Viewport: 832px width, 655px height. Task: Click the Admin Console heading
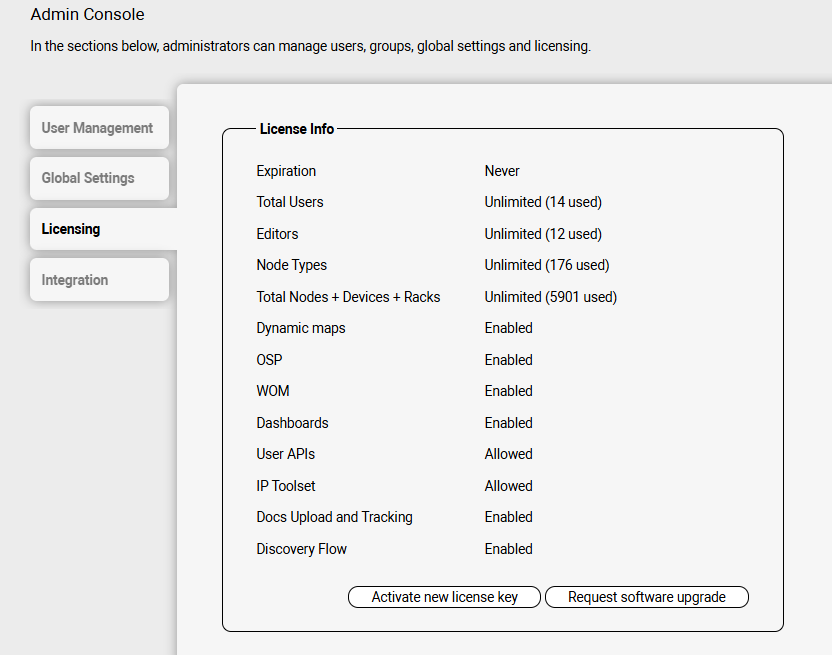(x=87, y=15)
